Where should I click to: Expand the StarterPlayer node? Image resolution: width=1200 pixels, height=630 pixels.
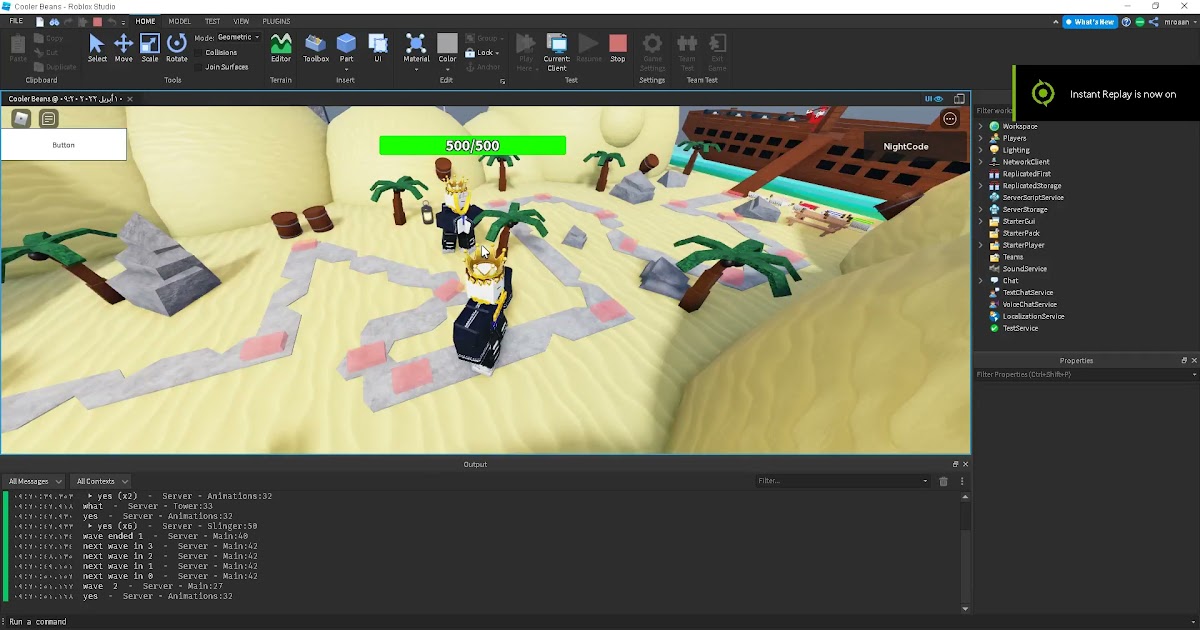[x=981, y=245]
